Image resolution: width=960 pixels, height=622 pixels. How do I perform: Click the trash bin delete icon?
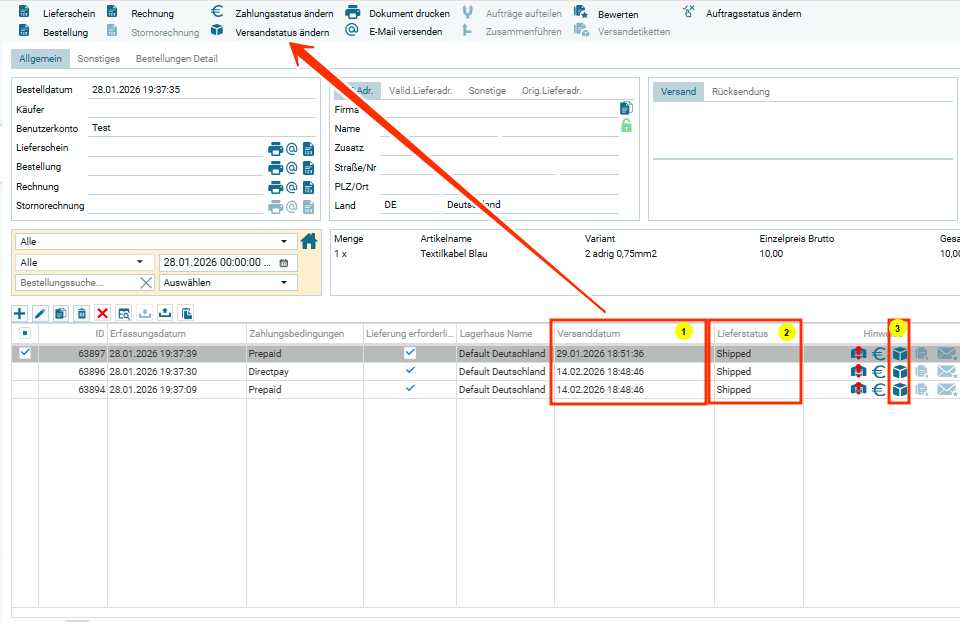pyautogui.click(x=82, y=313)
